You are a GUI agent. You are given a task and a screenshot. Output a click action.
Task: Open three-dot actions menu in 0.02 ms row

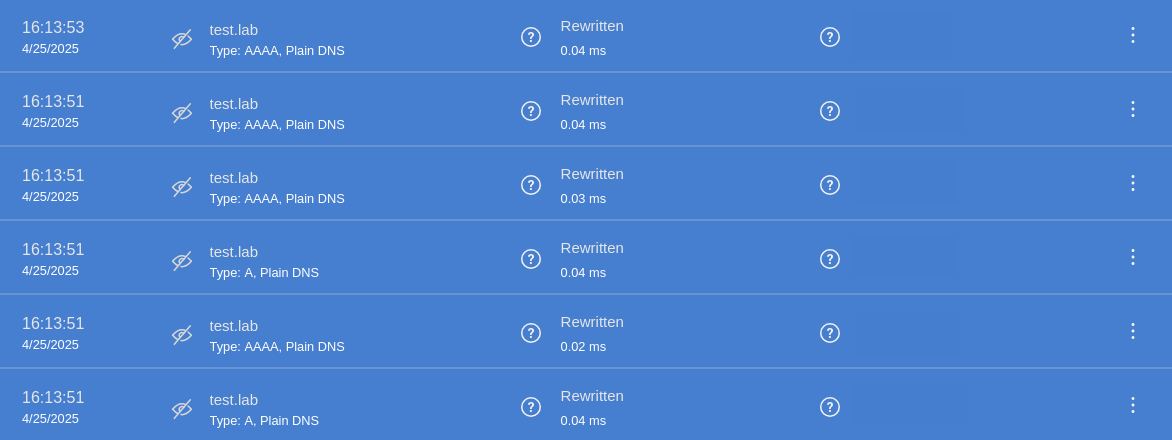pyautogui.click(x=1132, y=331)
